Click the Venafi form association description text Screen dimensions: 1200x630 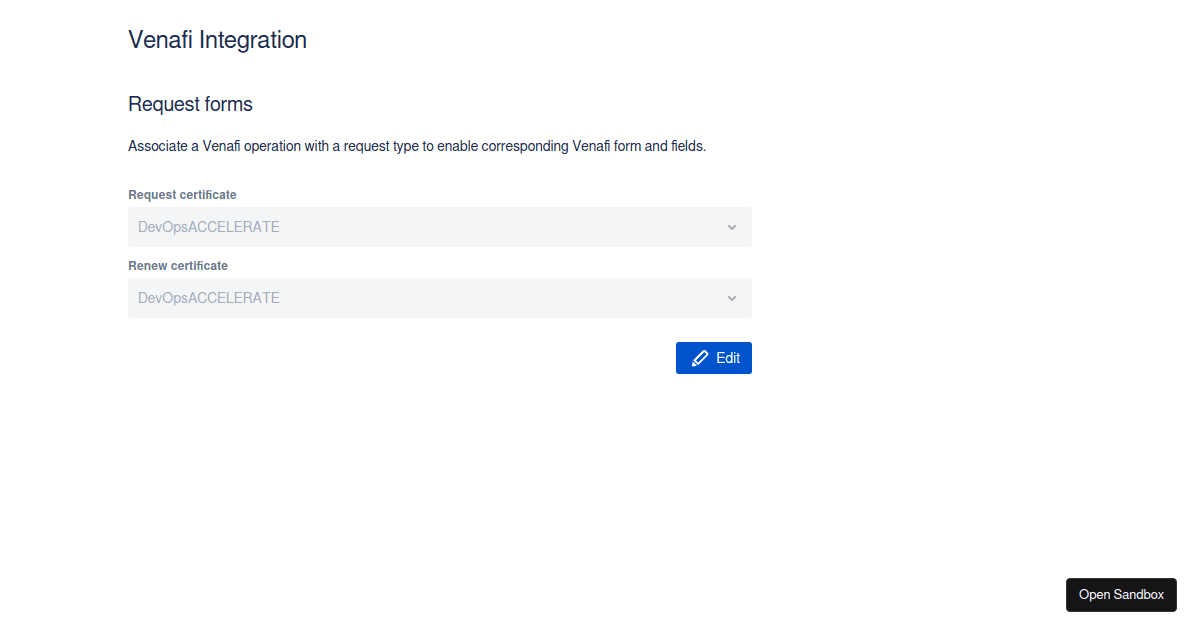416,146
